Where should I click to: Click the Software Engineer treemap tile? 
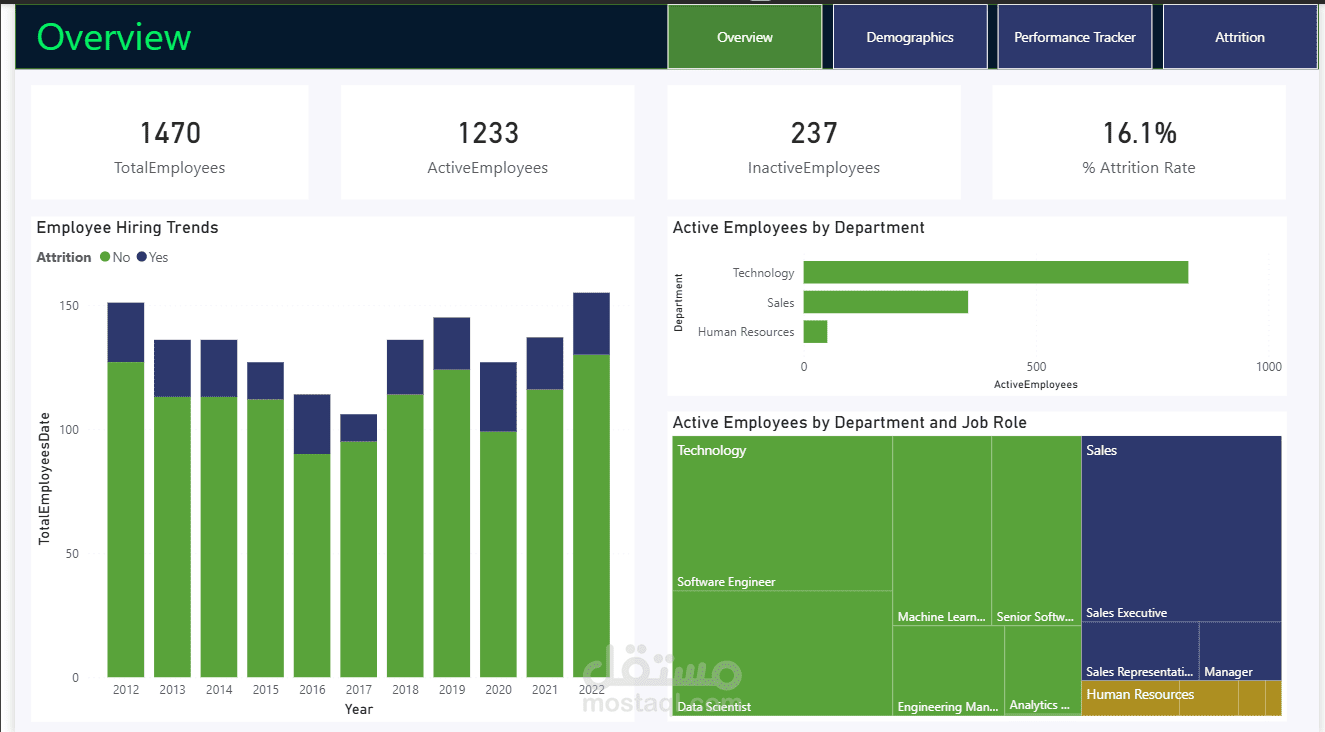point(782,513)
